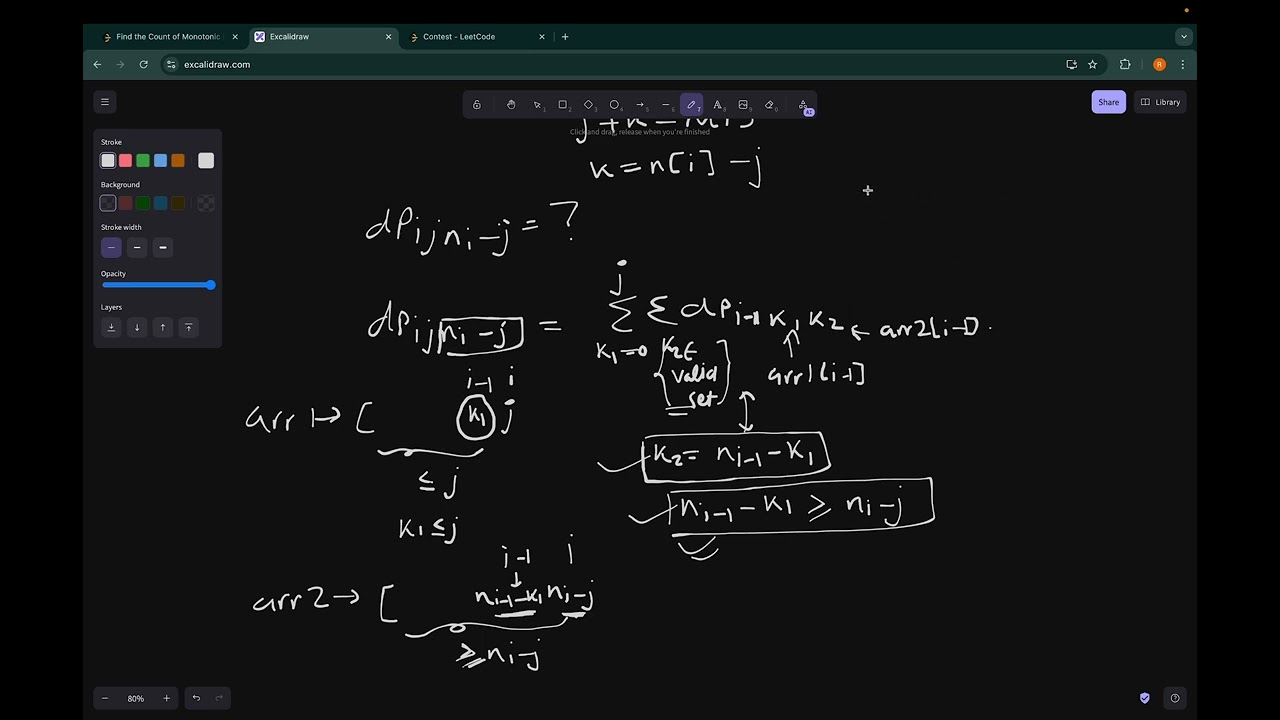
Task: Pick white stroke color
Action: 108,161
